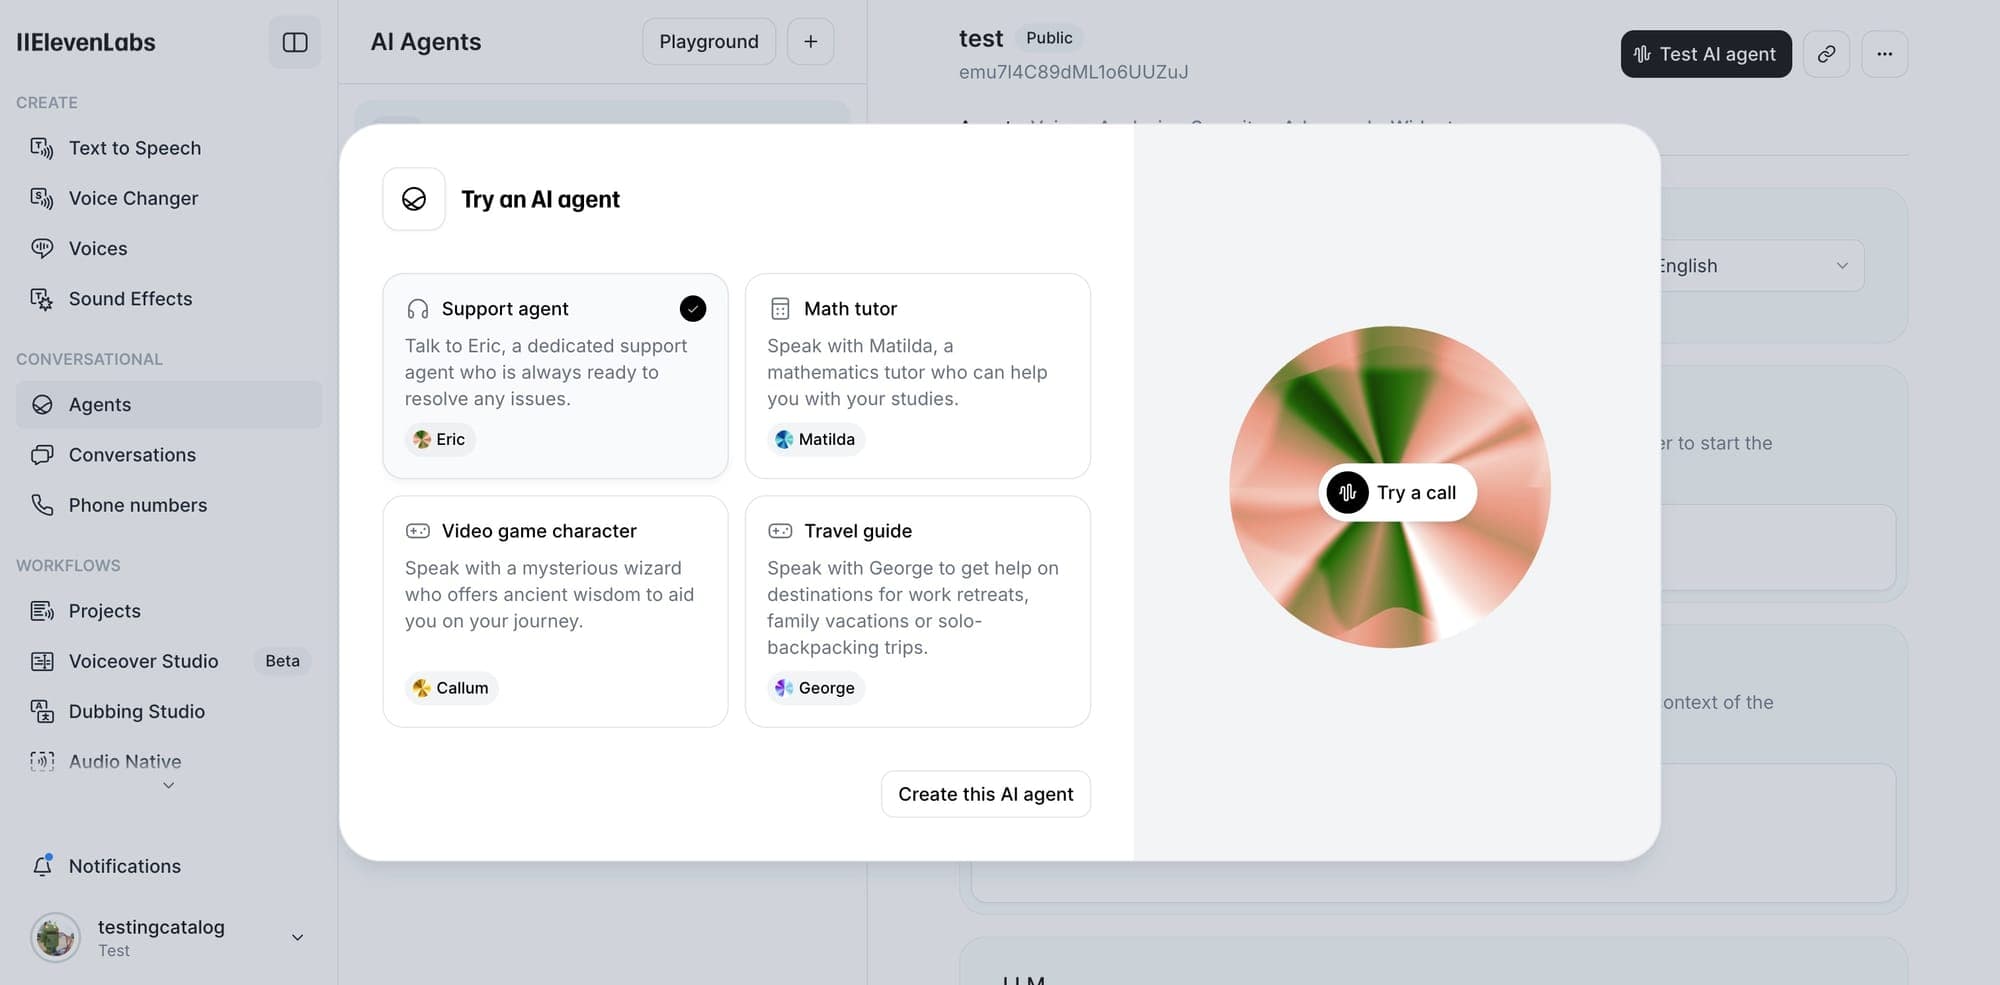The image size is (2000, 985).
Task: Switch to the Voiceover Studio tab
Action: (143, 661)
